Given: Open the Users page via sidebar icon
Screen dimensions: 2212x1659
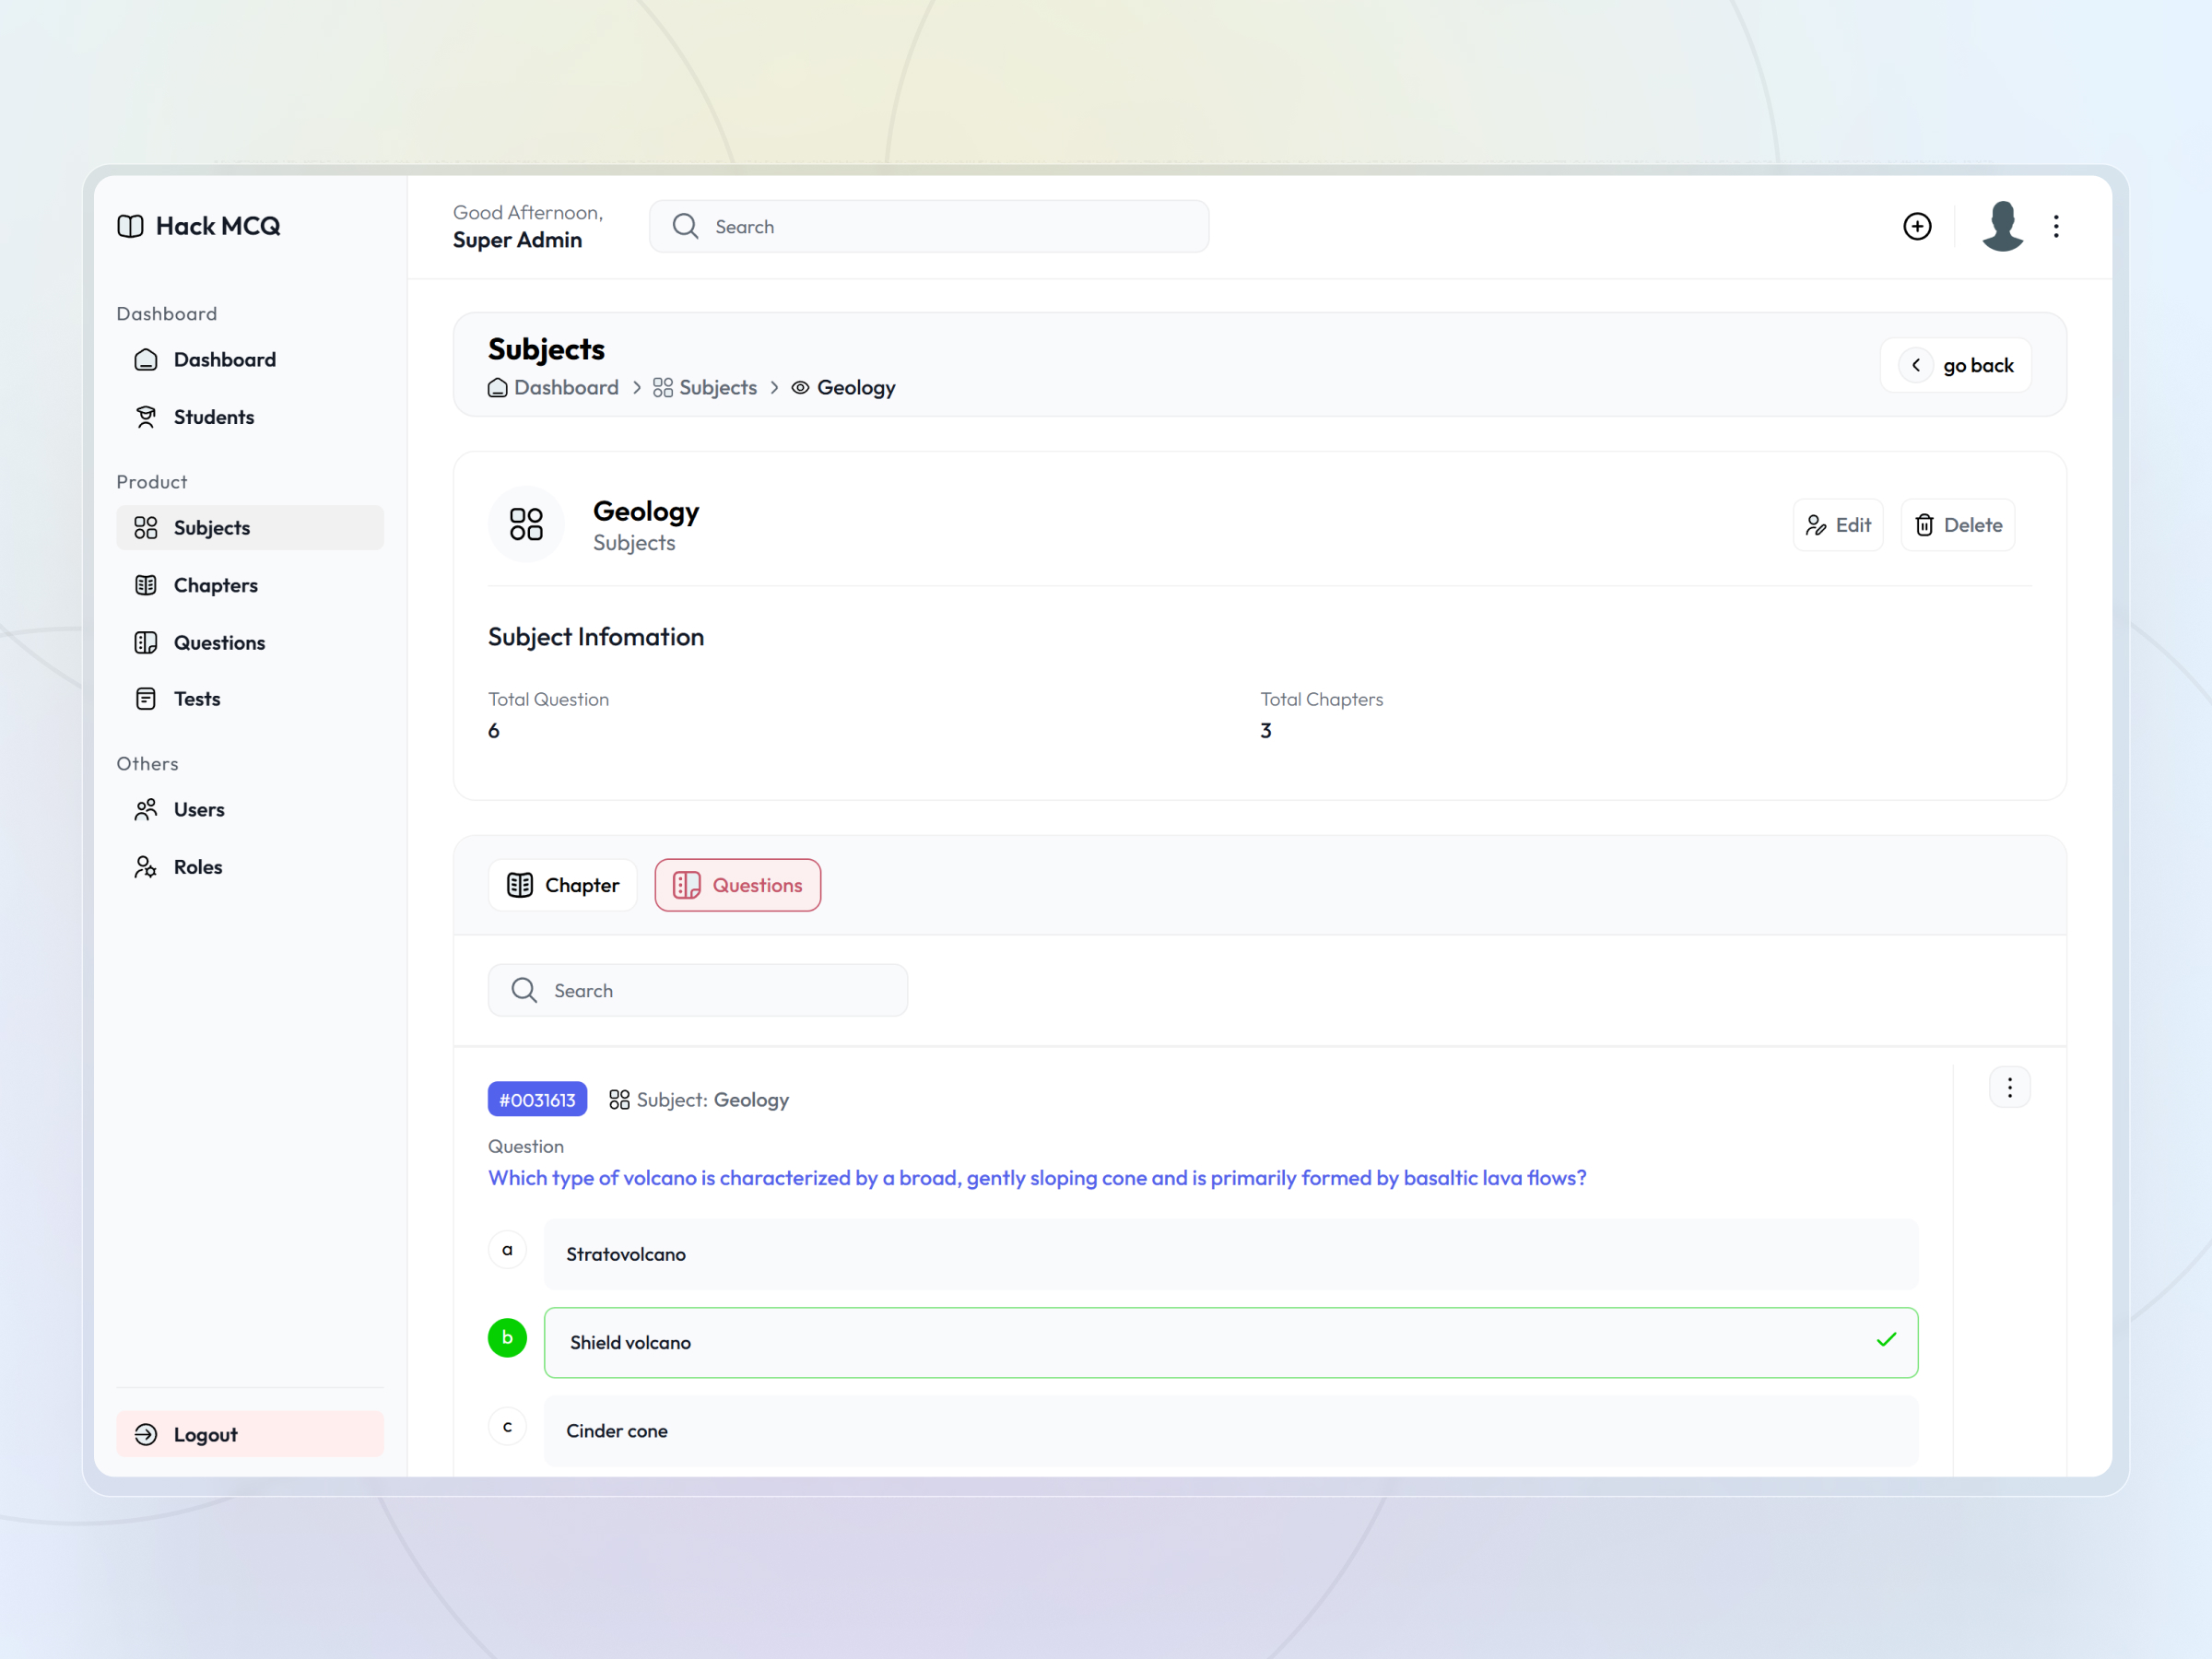Looking at the screenshot, I should [146, 809].
